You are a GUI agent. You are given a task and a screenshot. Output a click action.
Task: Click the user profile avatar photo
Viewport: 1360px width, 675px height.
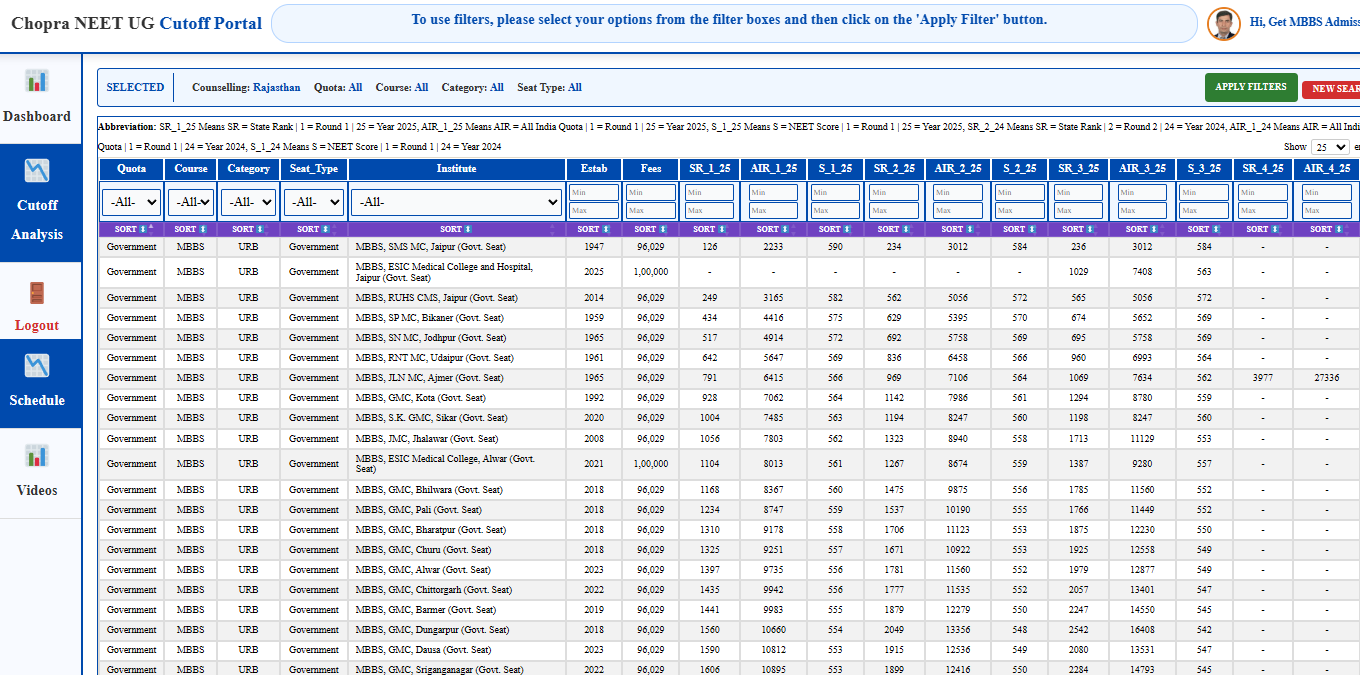tap(1223, 24)
